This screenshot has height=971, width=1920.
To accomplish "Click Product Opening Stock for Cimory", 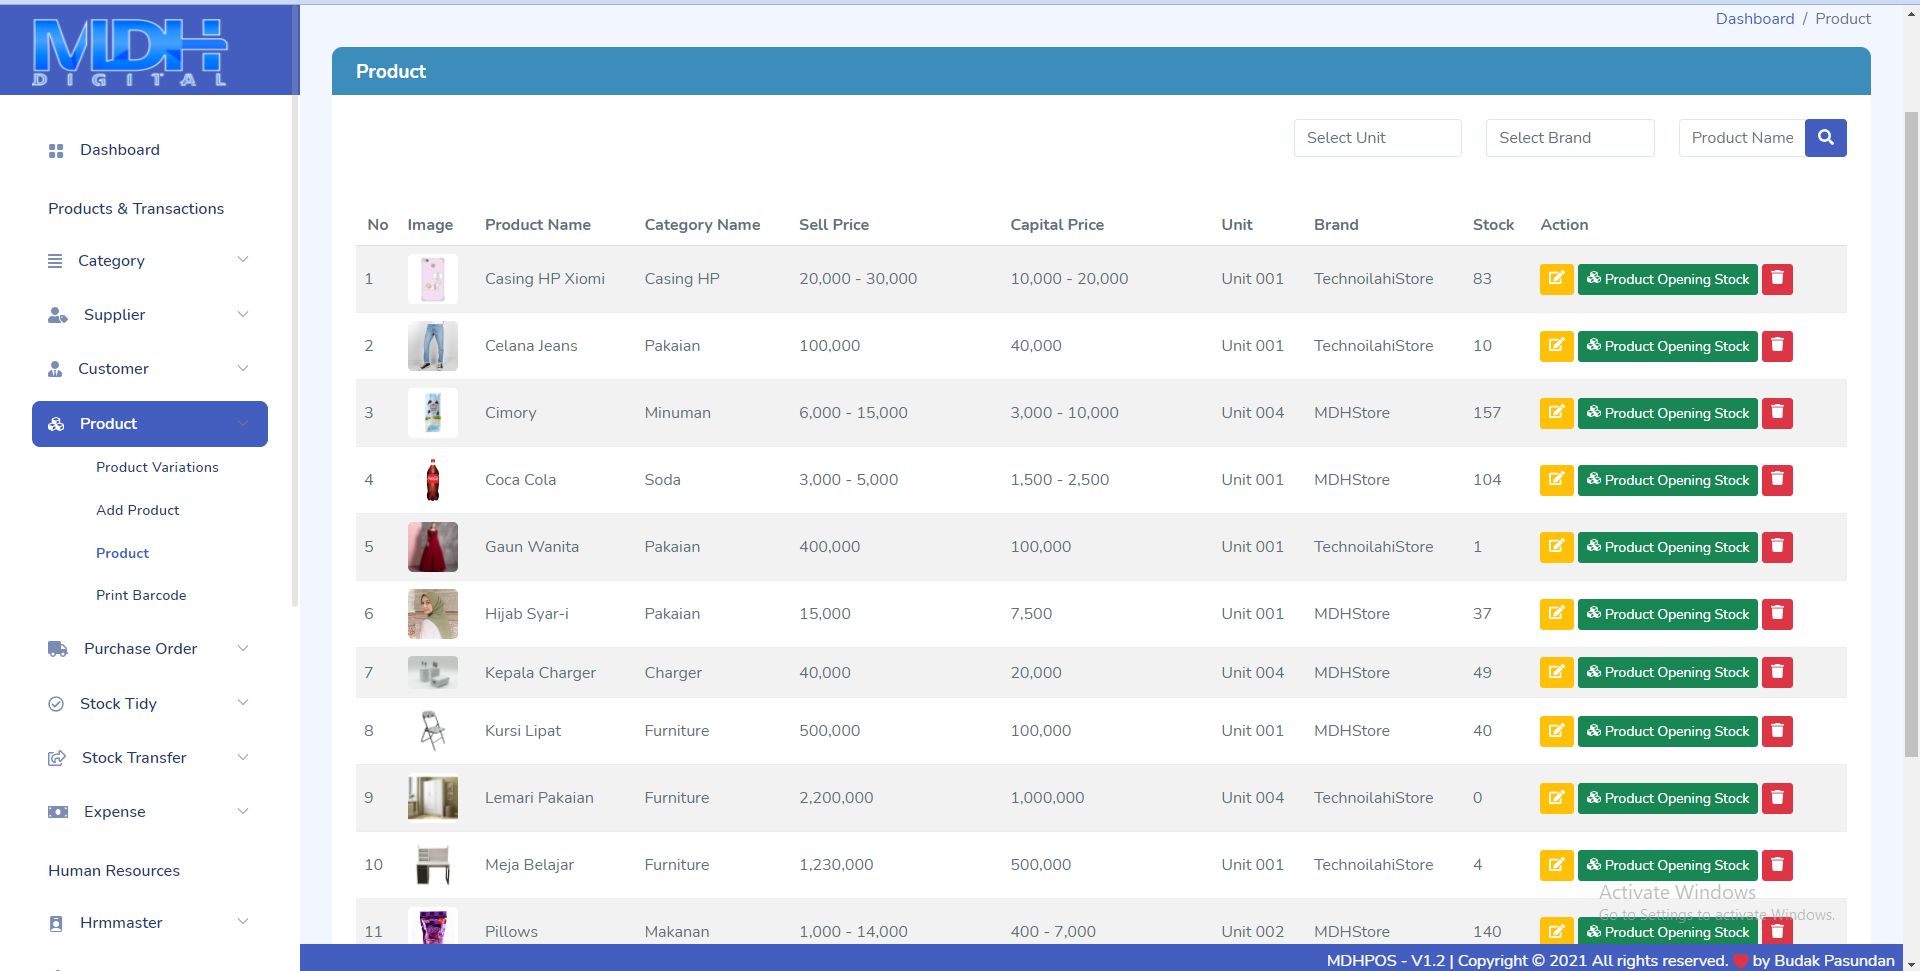I will (x=1667, y=413).
